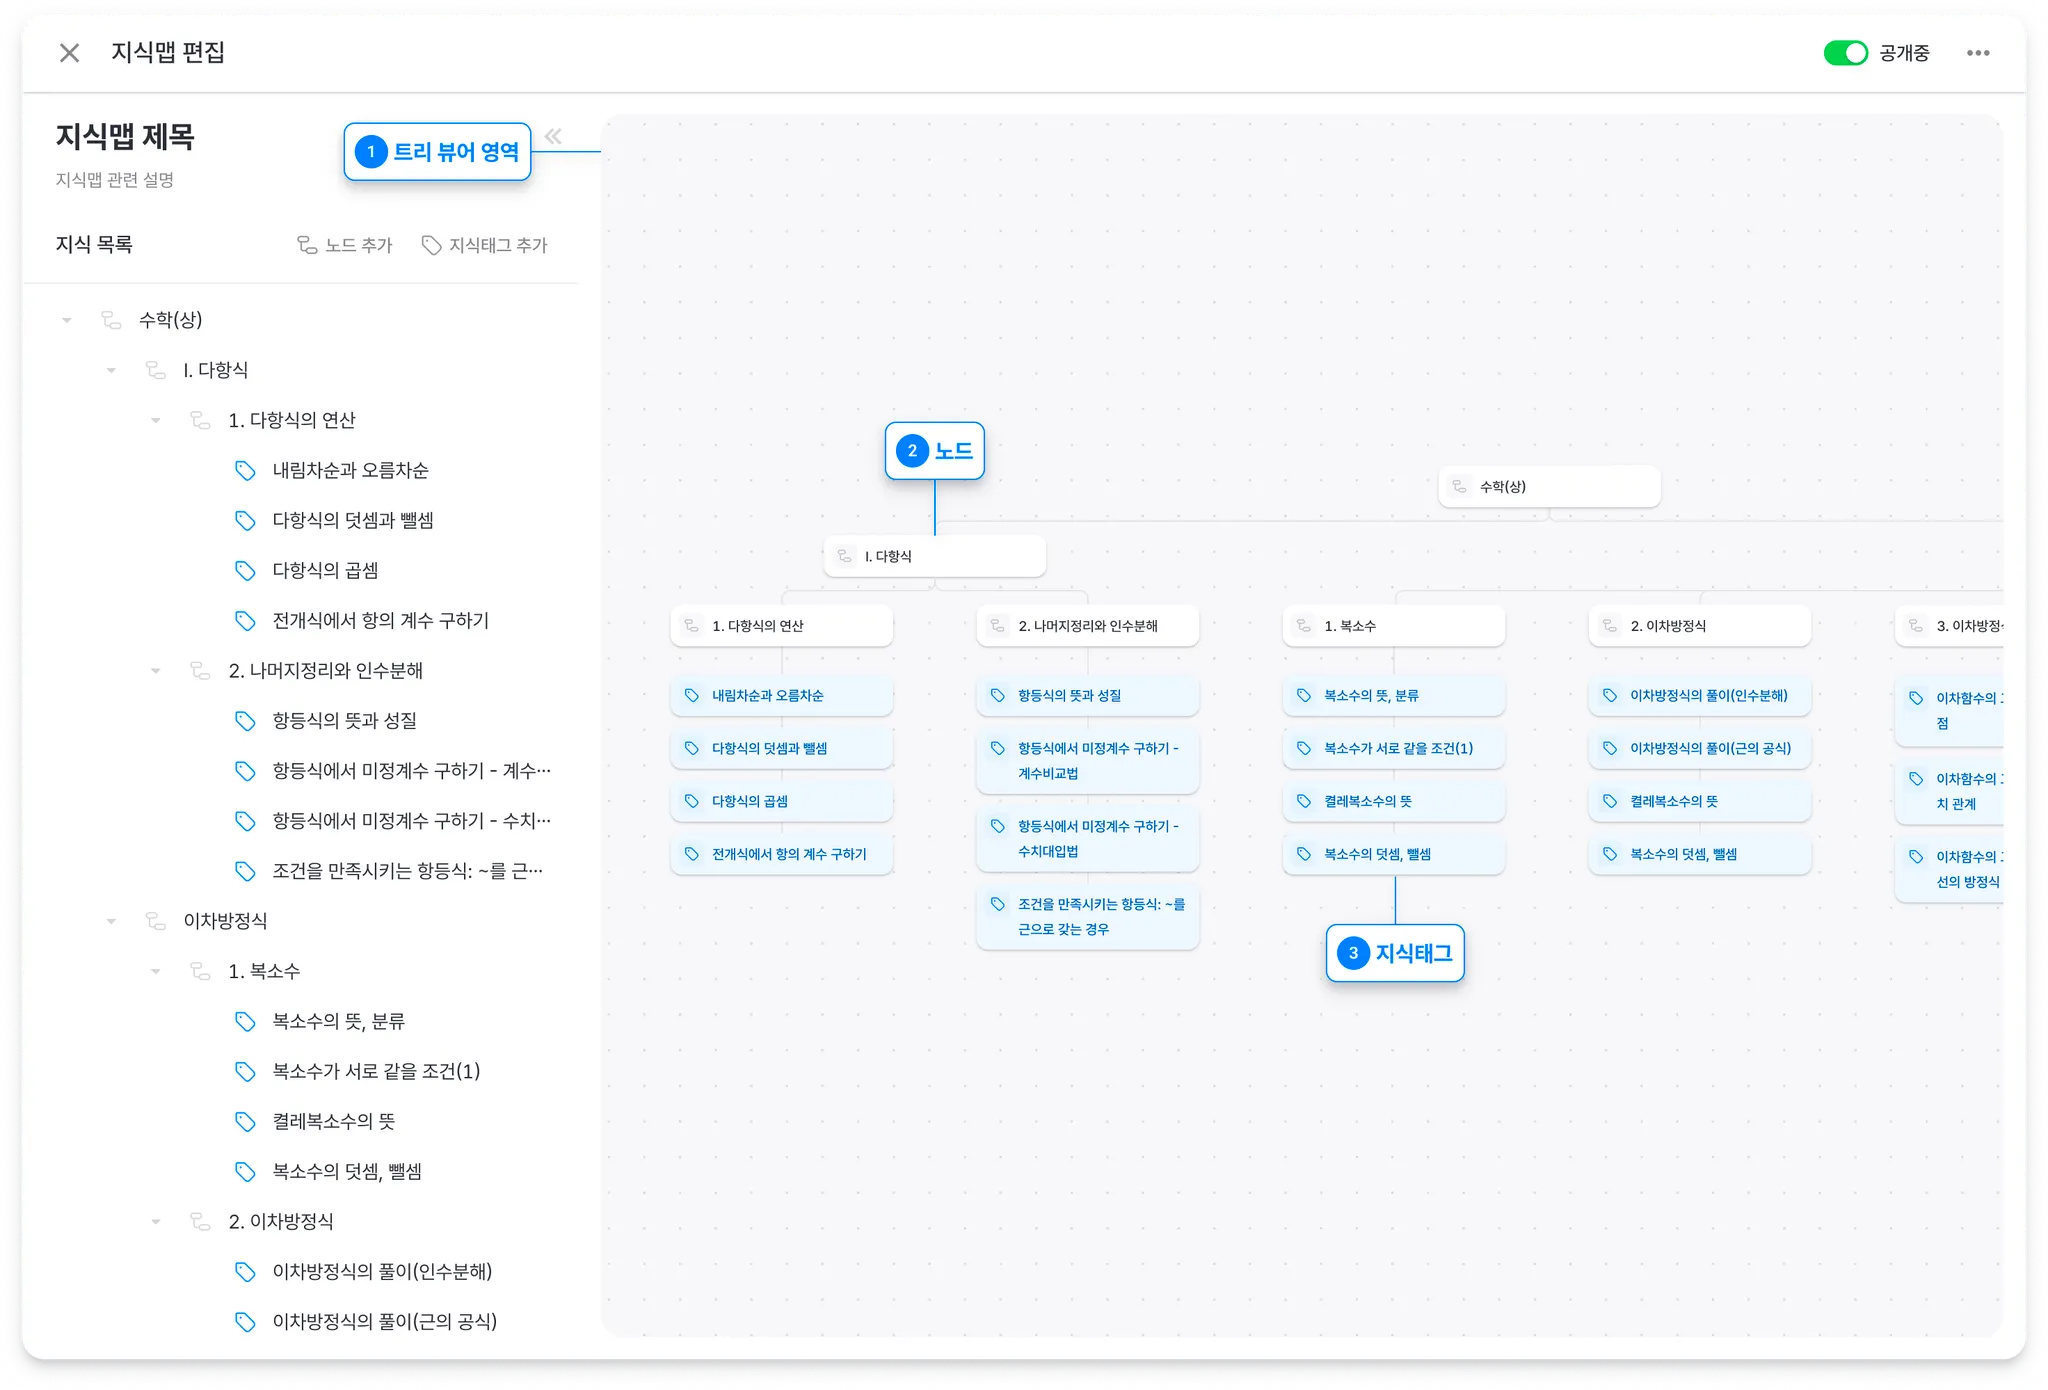Click node icon beside 2. 나머지정리와 인수분해 in tree
Image resolution: width=2048 pixels, height=1390 pixels.
click(200, 670)
